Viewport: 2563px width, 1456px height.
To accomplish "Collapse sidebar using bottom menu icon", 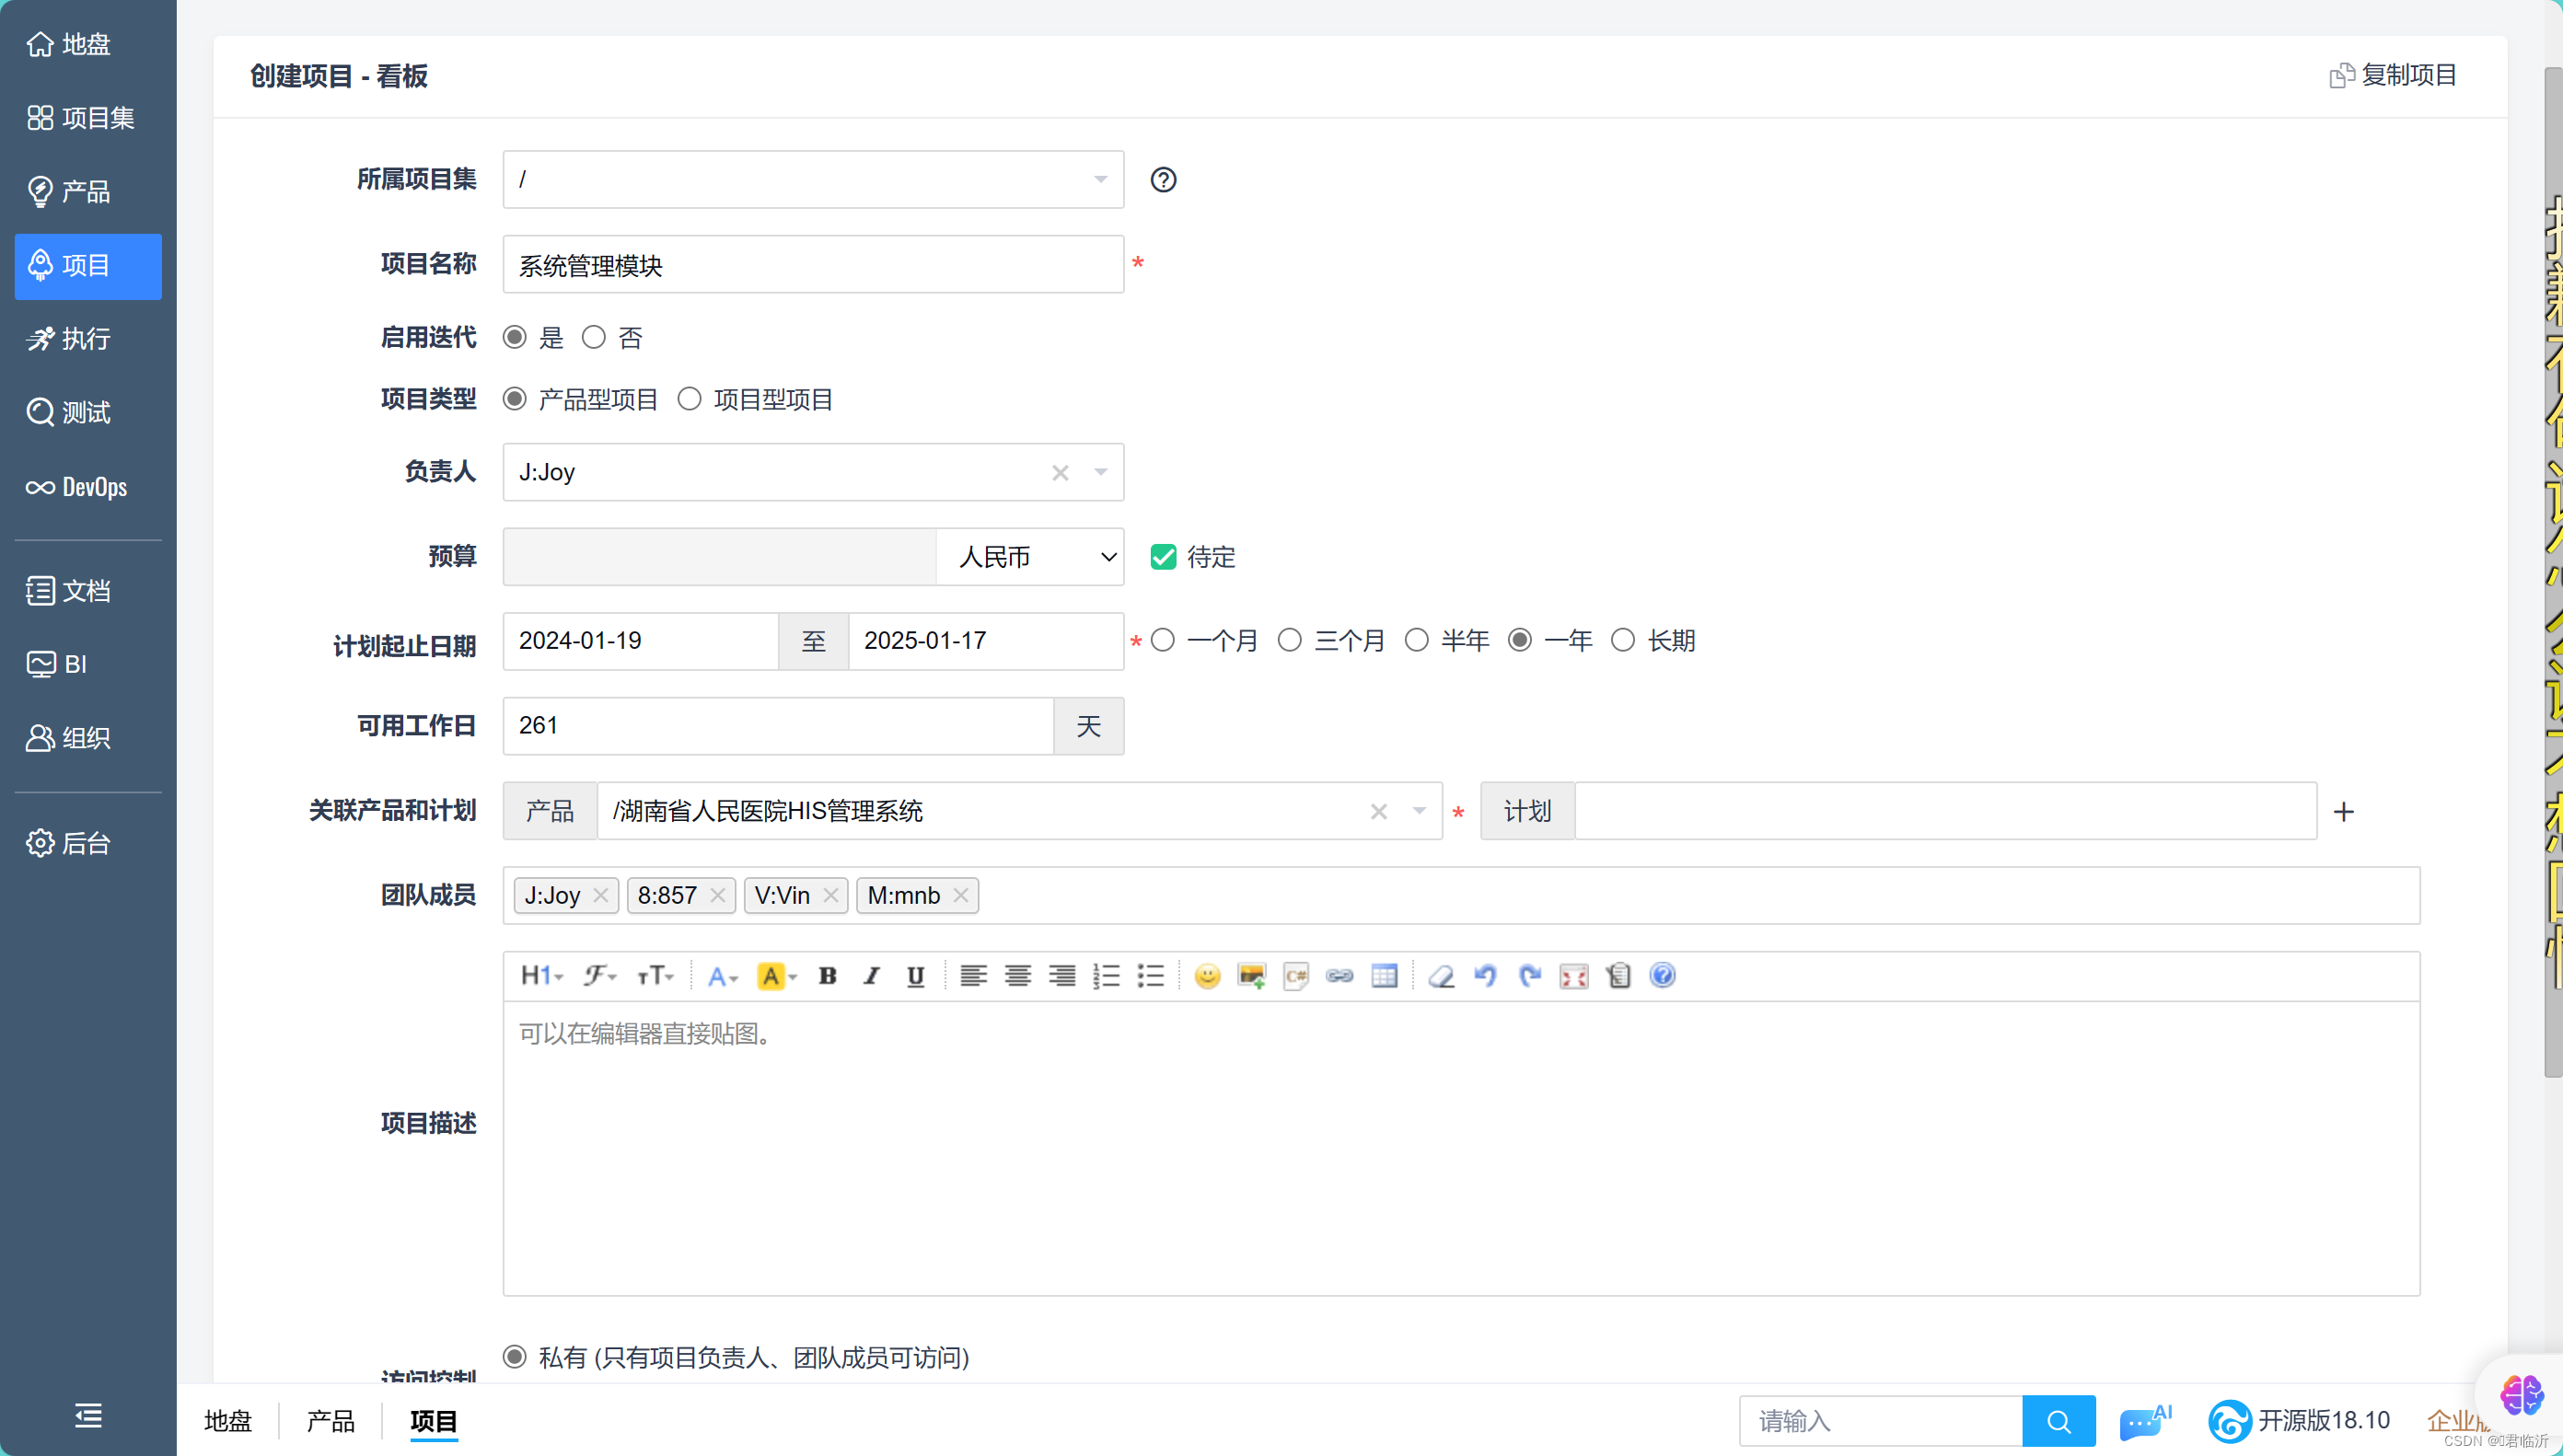I will tap(88, 1415).
